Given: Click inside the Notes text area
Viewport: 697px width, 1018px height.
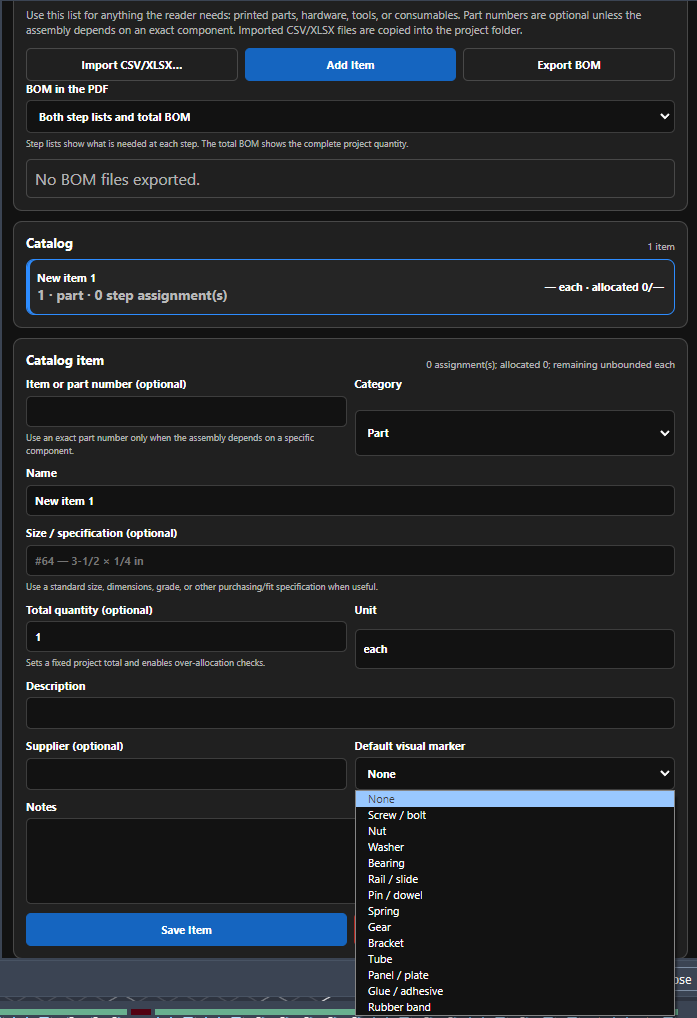Looking at the screenshot, I should 190,861.
